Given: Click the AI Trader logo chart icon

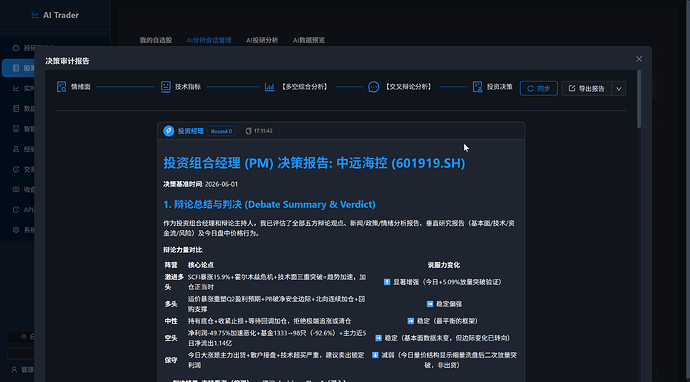Looking at the screenshot, I should pos(35,15).
